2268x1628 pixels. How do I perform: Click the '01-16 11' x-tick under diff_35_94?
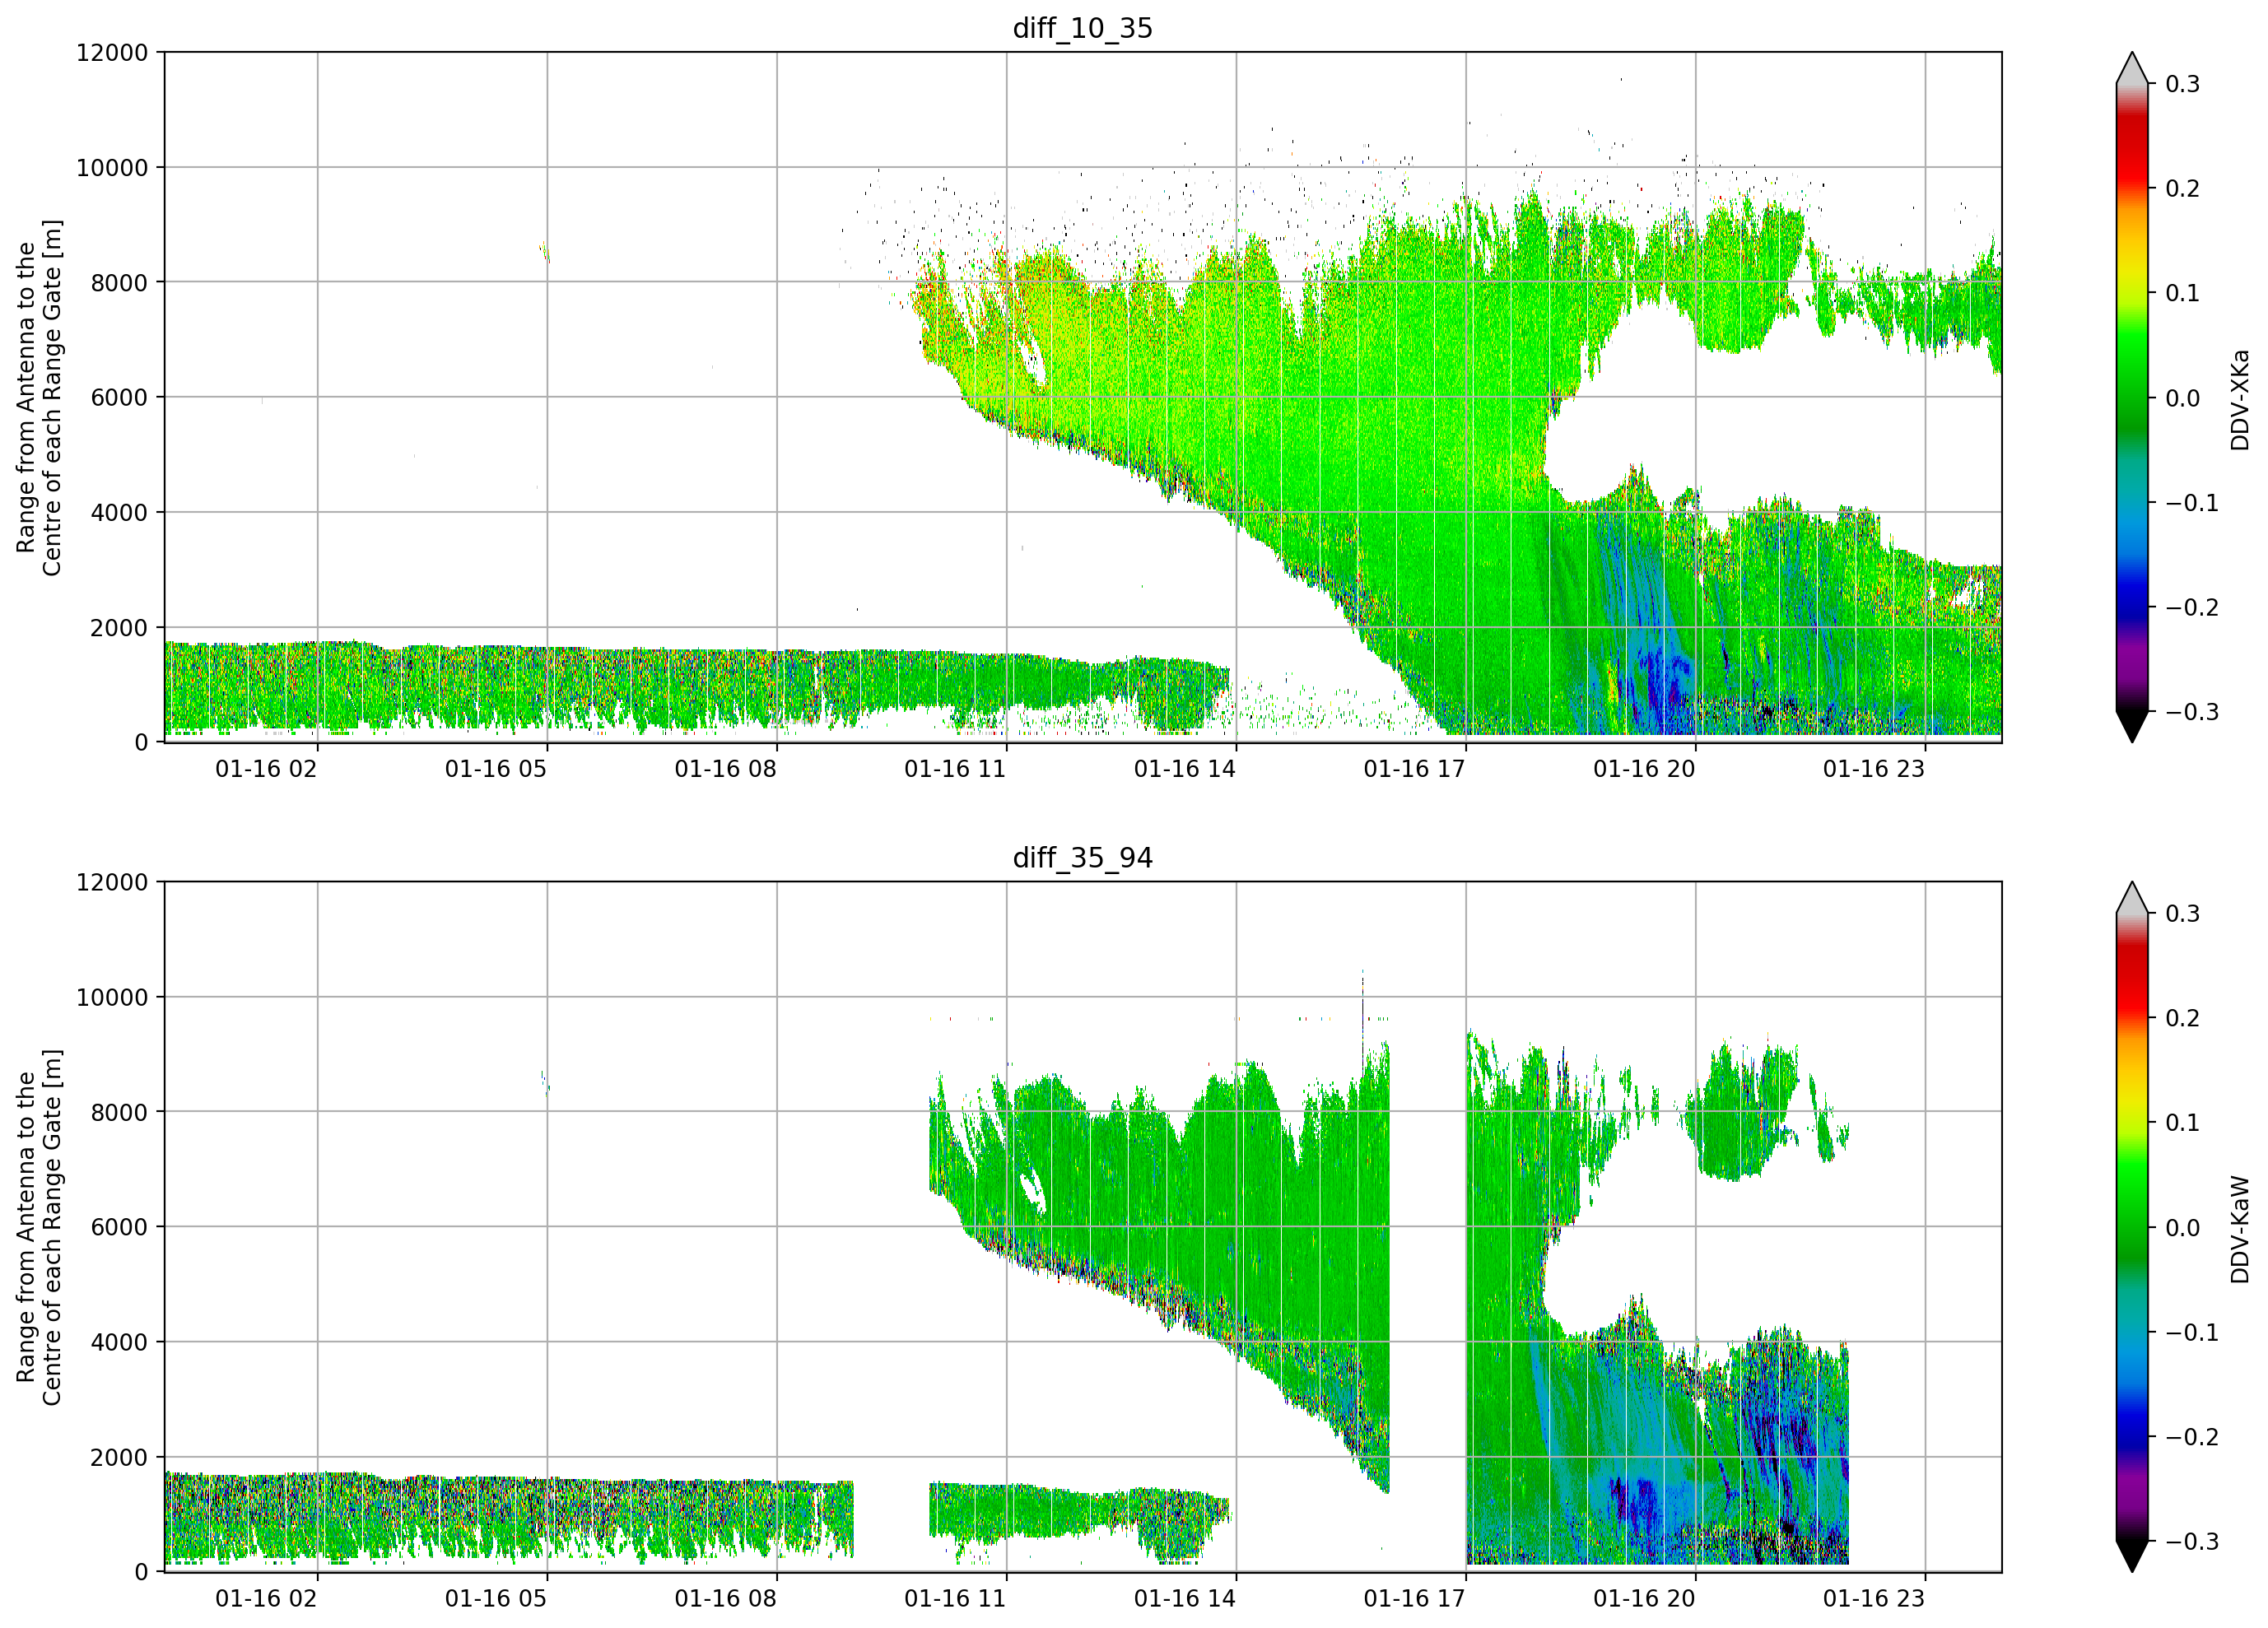[x=955, y=1599]
